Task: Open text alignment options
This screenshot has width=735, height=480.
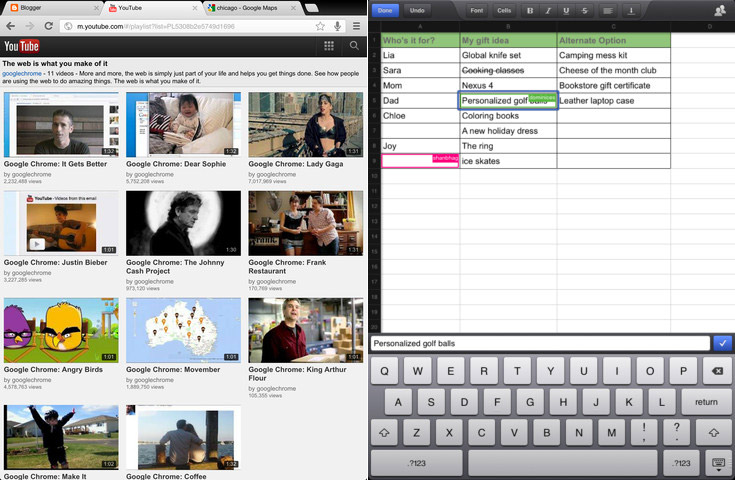Action: (x=608, y=10)
